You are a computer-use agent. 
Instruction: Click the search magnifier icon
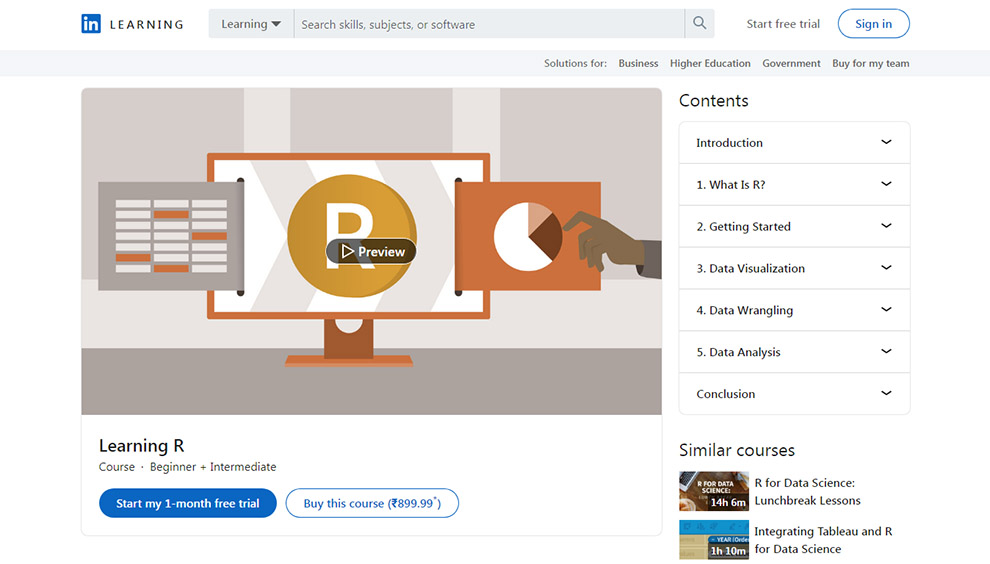[x=700, y=23]
